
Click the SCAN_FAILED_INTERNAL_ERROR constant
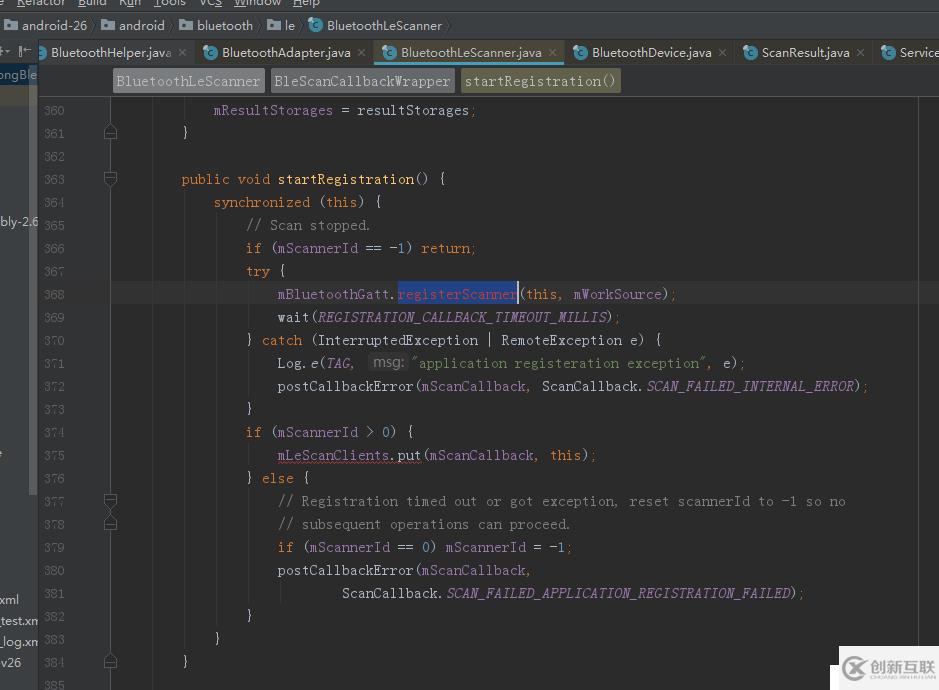(753, 386)
